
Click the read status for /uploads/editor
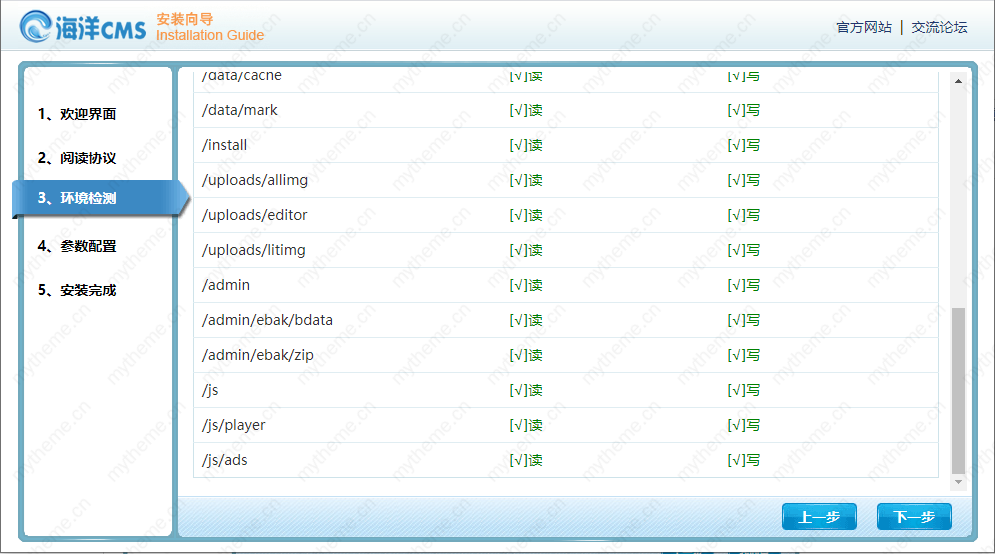526,215
